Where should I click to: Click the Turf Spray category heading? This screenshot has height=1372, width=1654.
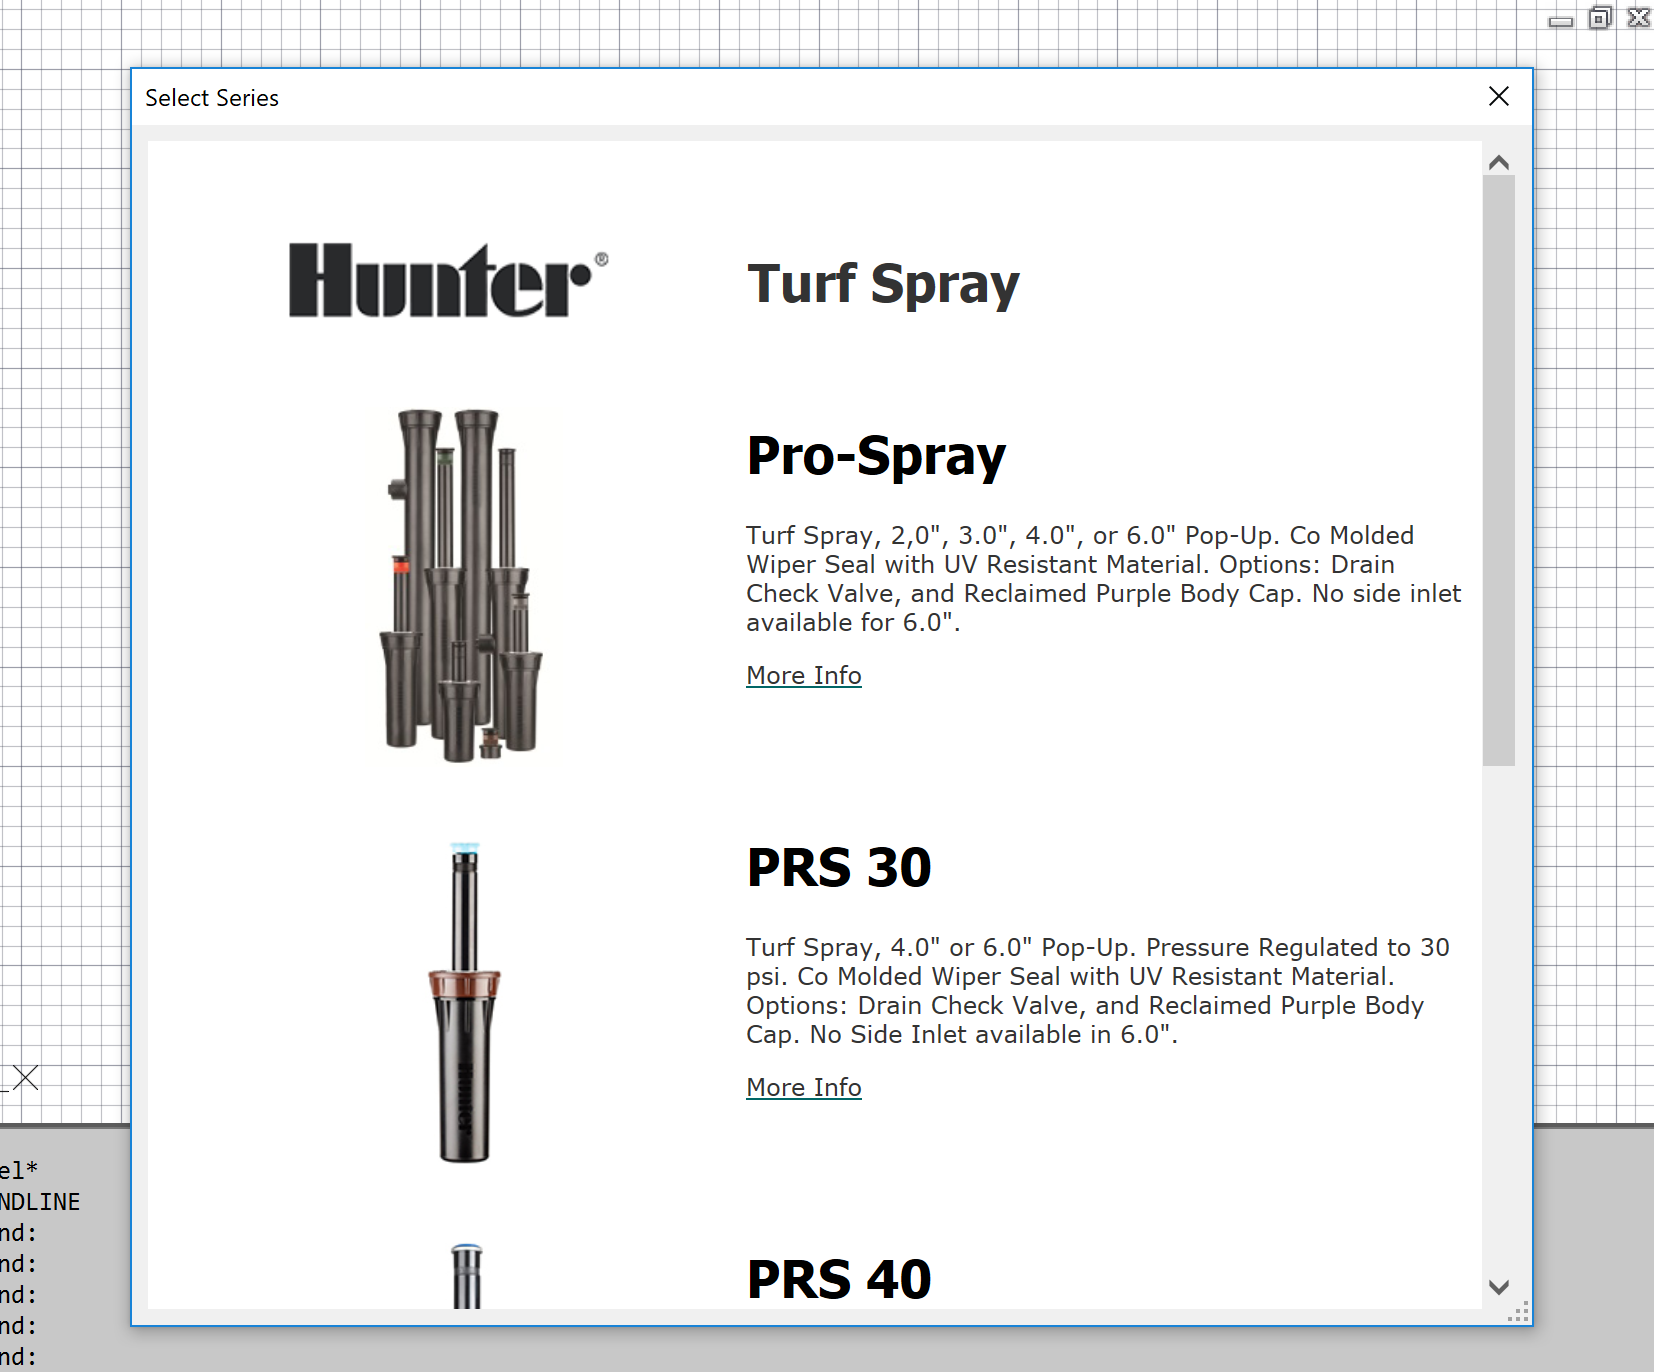884,285
